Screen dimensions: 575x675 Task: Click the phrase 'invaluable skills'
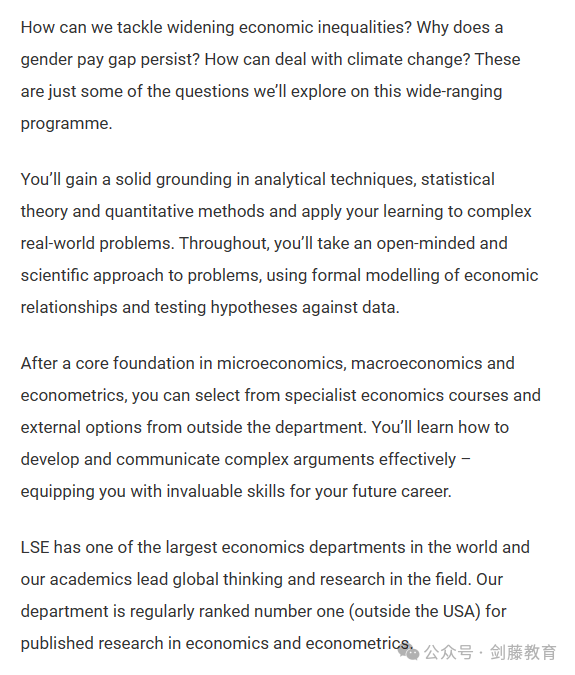(x=226, y=492)
